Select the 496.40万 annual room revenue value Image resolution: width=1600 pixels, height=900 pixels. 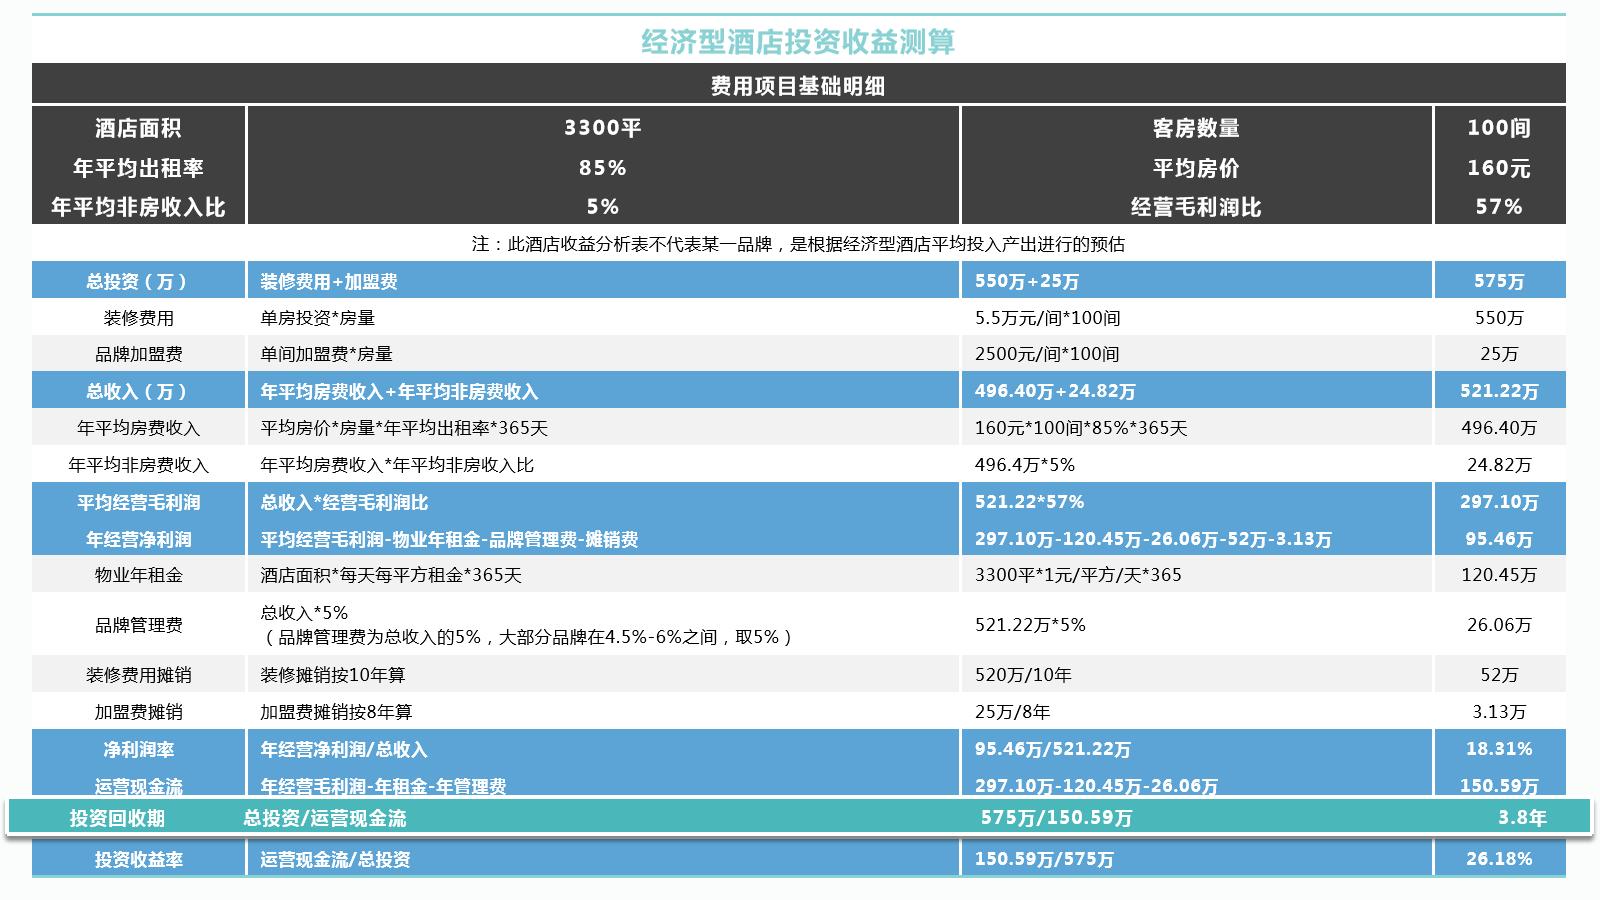(x=1500, y=429)
